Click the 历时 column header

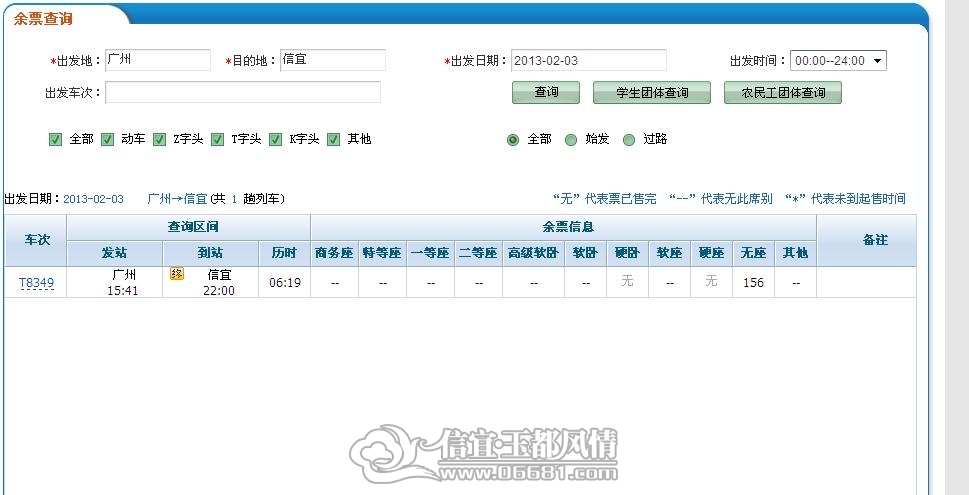pyautogui.click(x=284, y=253)
